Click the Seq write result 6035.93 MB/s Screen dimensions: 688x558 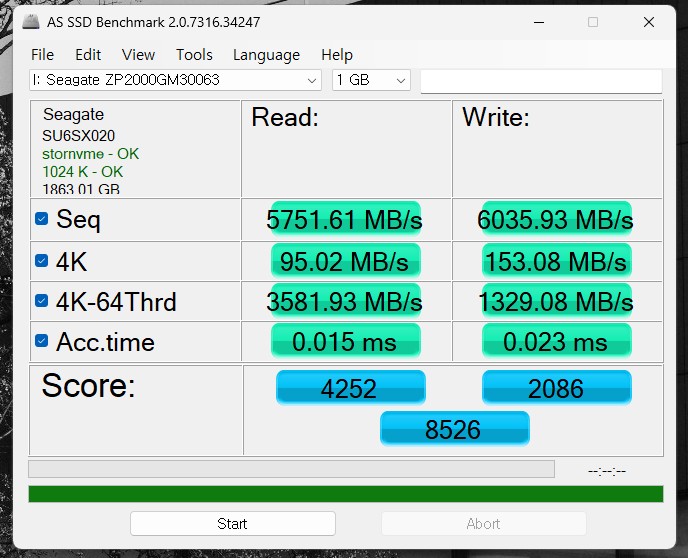coord(556,219)
